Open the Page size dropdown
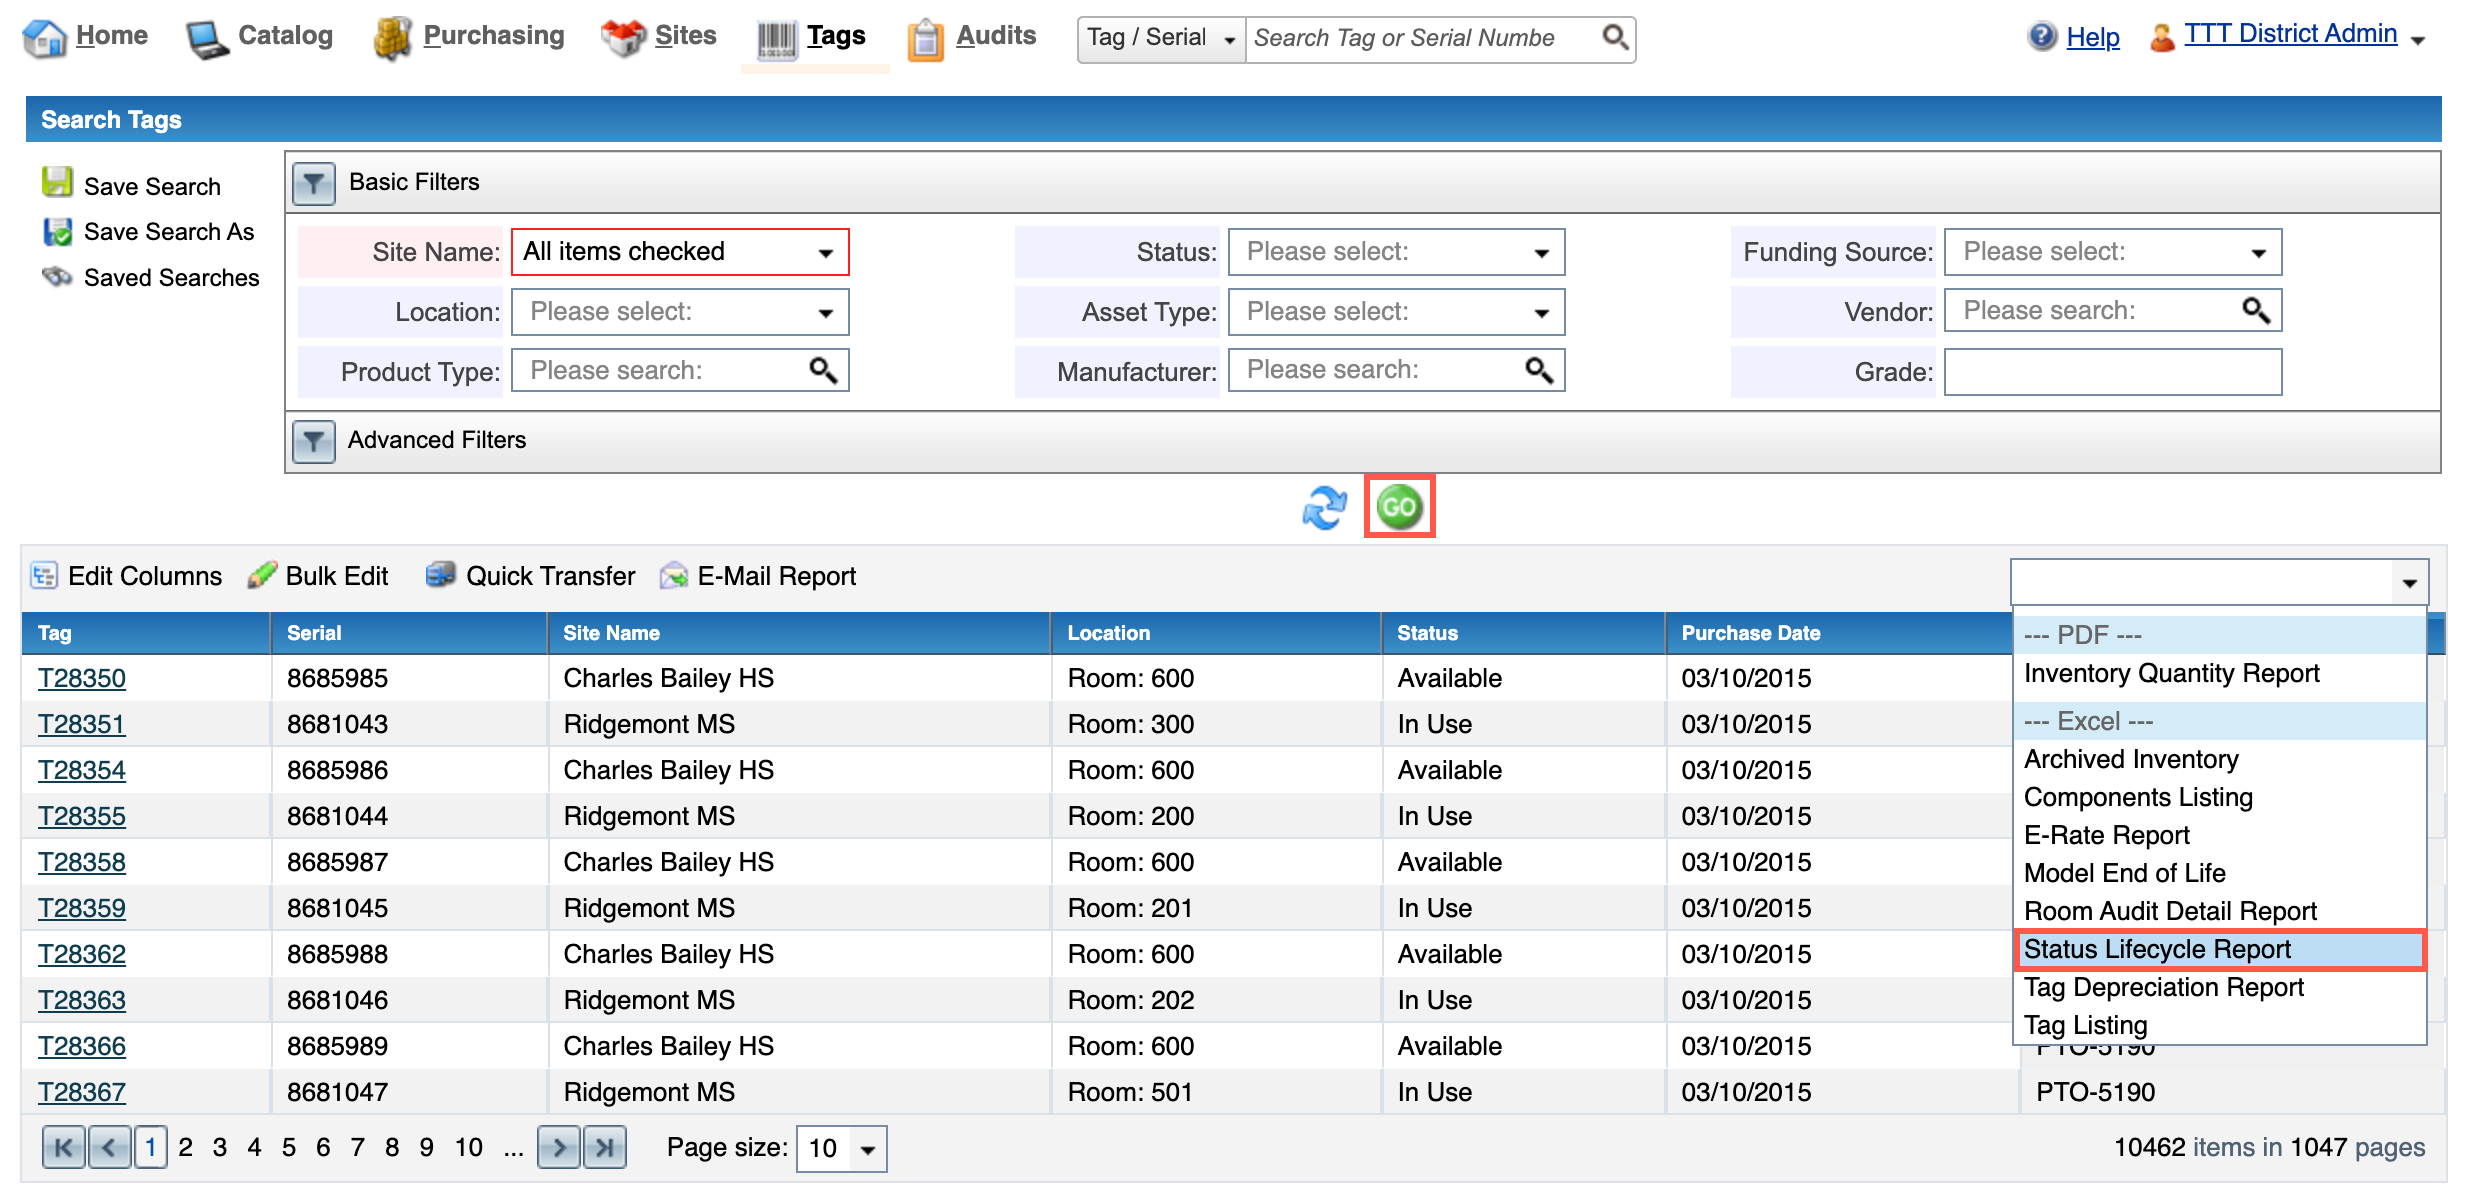Screen dimensions: 2466x1184 point(841,1148)
